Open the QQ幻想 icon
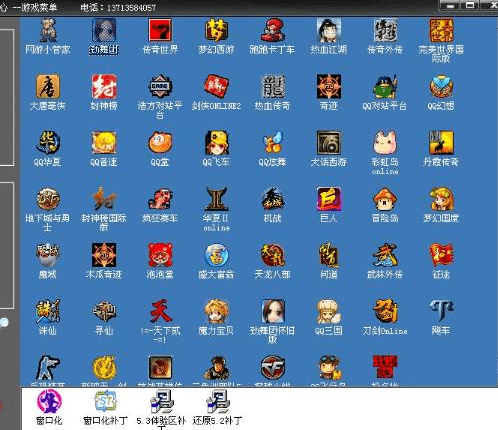498x430 pixels. (x=441, y=87)
